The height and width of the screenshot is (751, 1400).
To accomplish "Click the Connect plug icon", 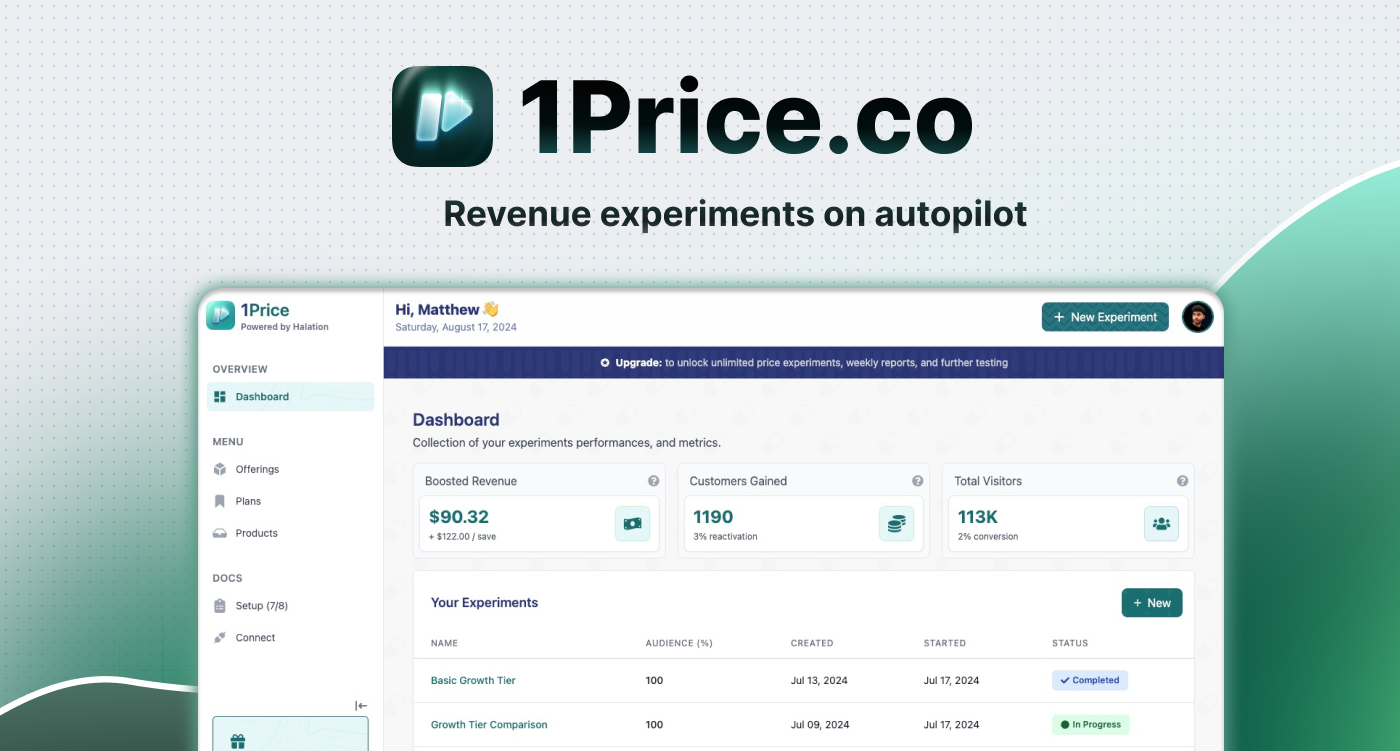I will 220,637.
